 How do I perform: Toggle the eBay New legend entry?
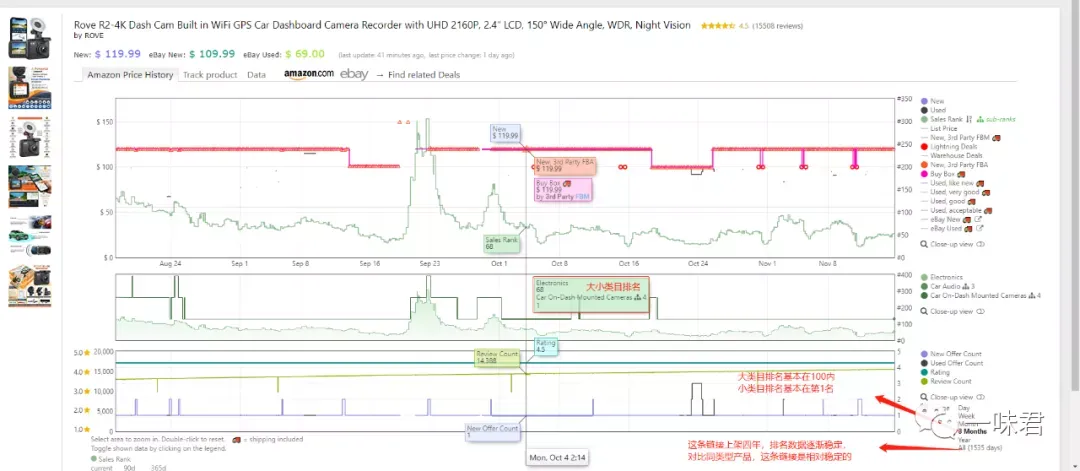click(x=947, y=220)
